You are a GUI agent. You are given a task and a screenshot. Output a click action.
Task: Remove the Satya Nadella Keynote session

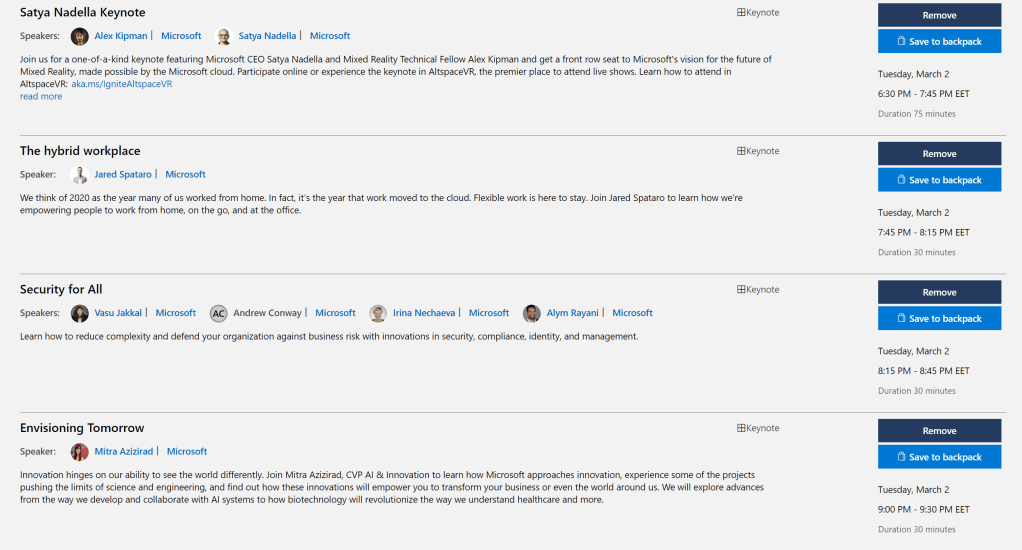tap(939, 15)
